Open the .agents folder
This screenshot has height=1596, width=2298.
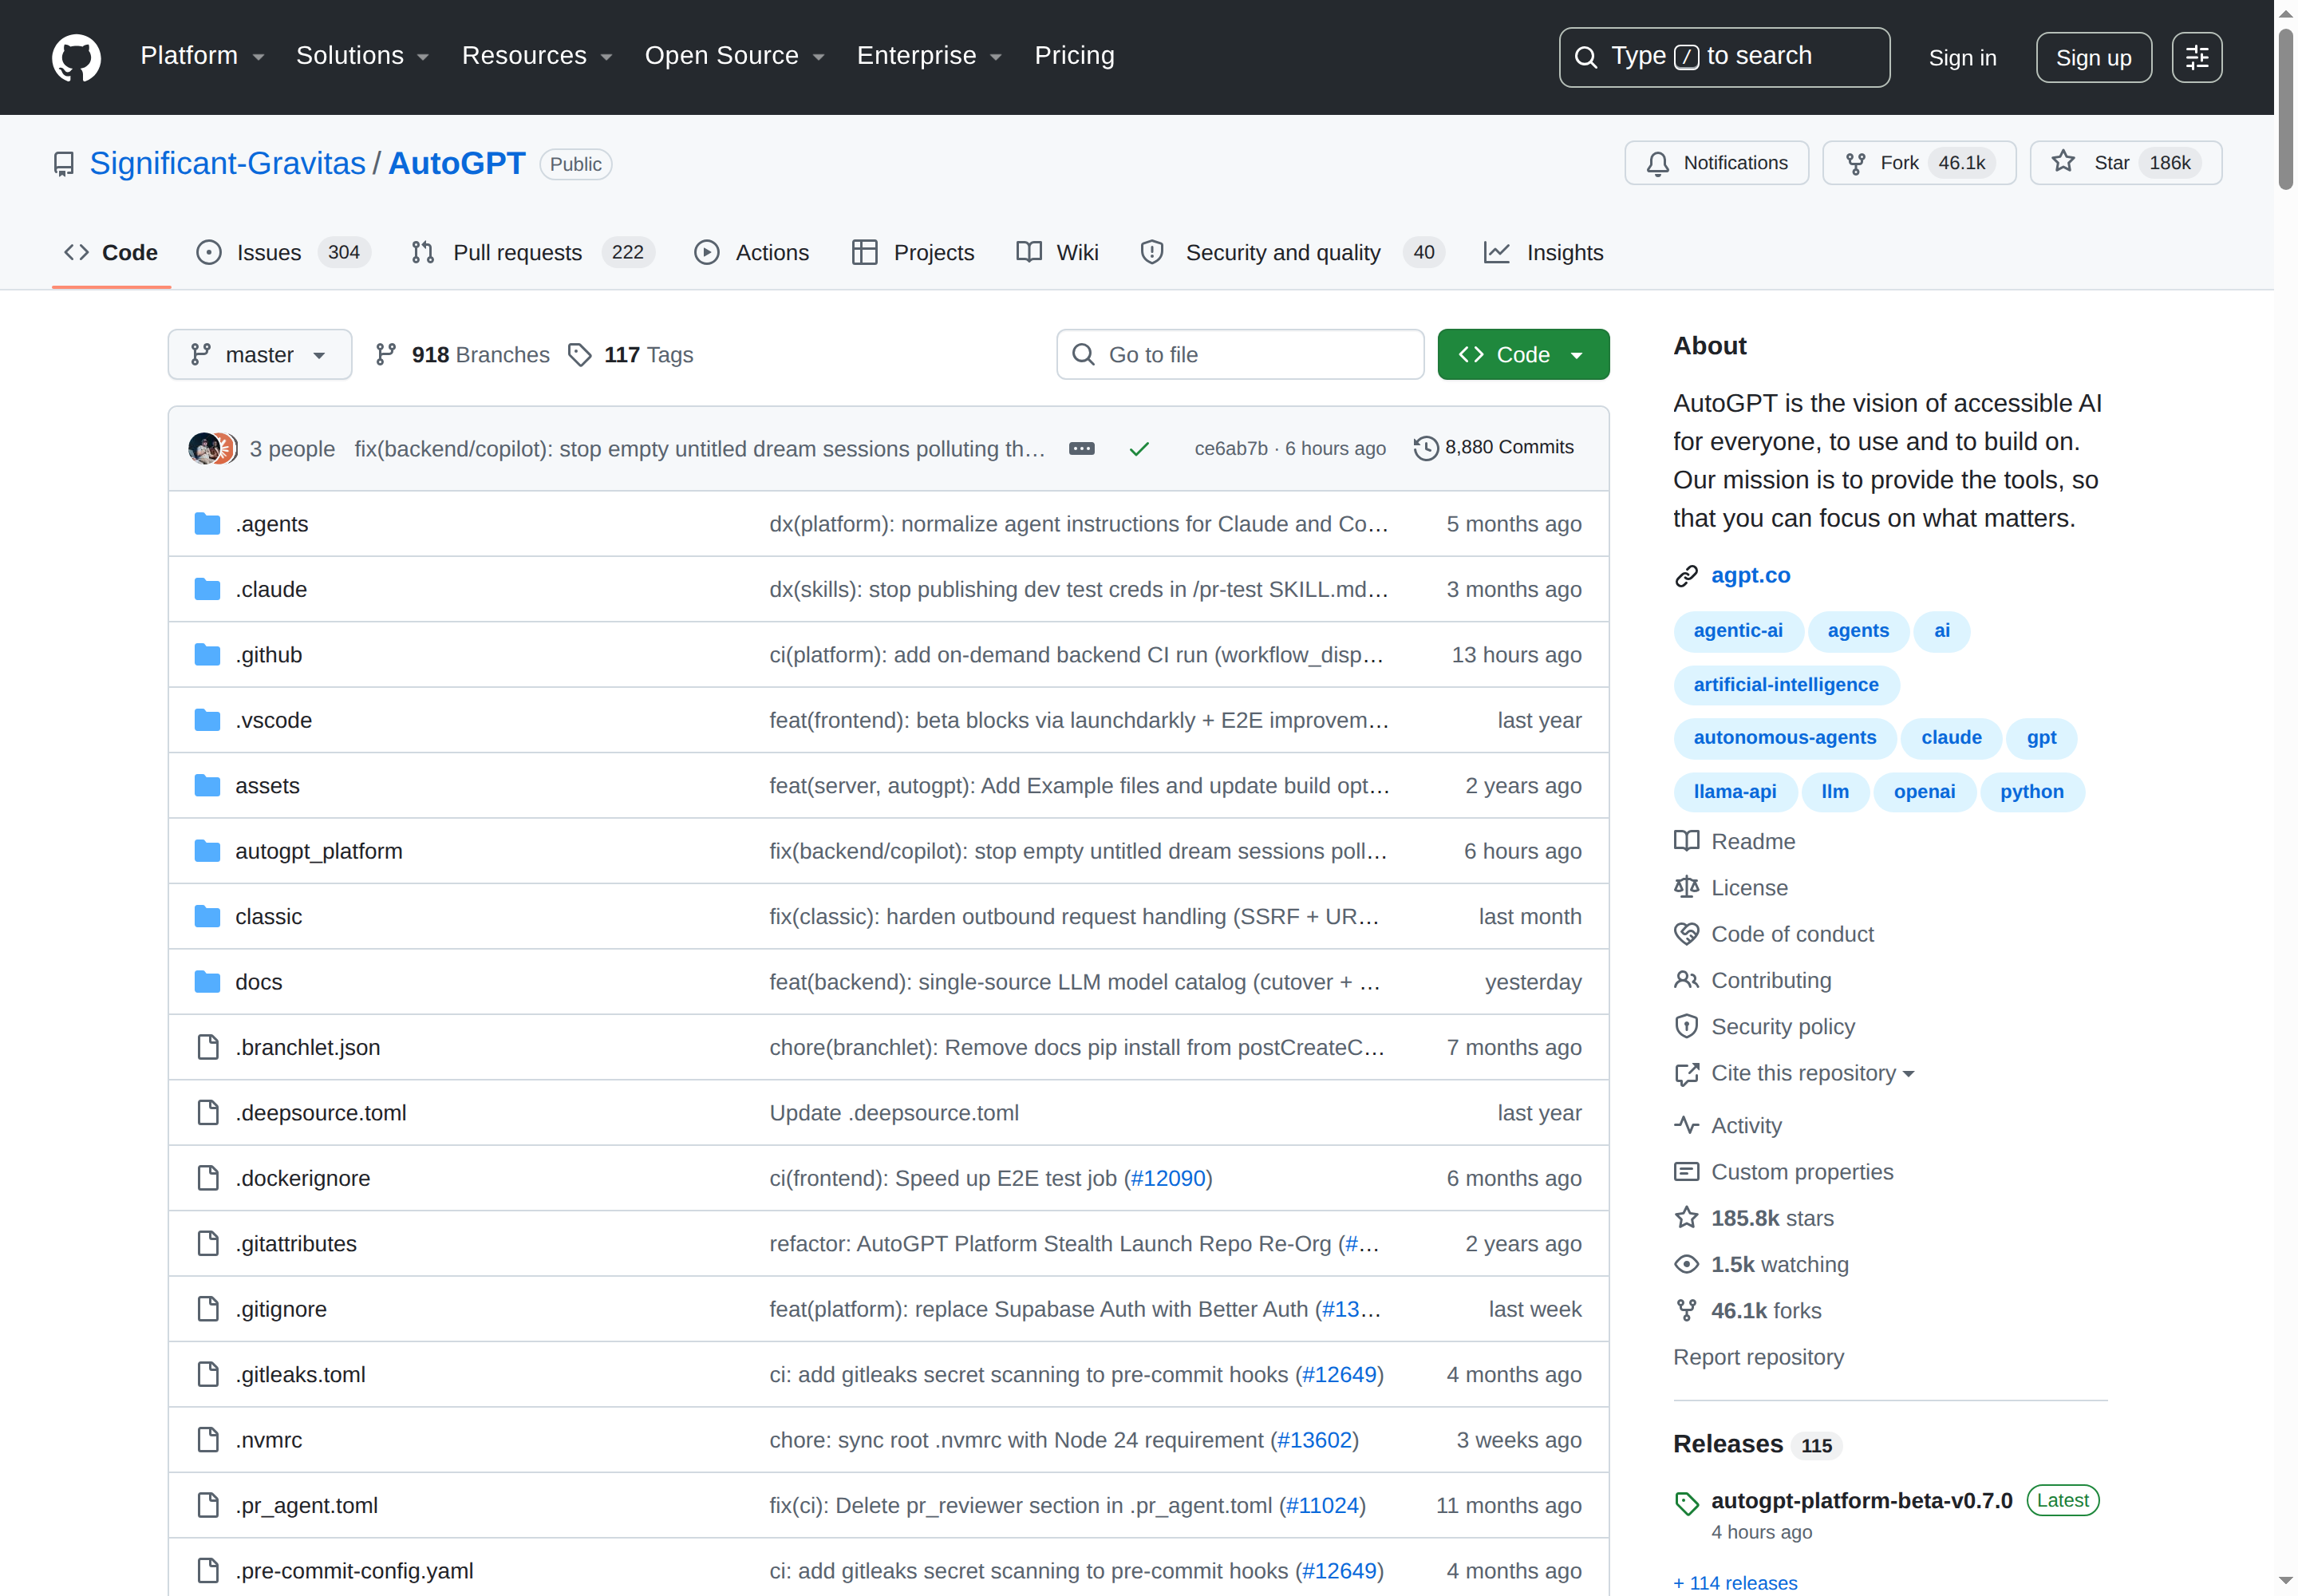pos(271,524)
